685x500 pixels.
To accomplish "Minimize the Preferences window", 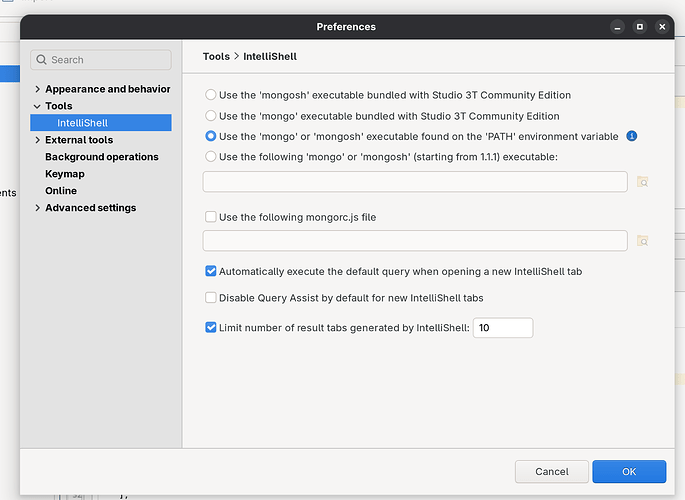I will 617,27.
